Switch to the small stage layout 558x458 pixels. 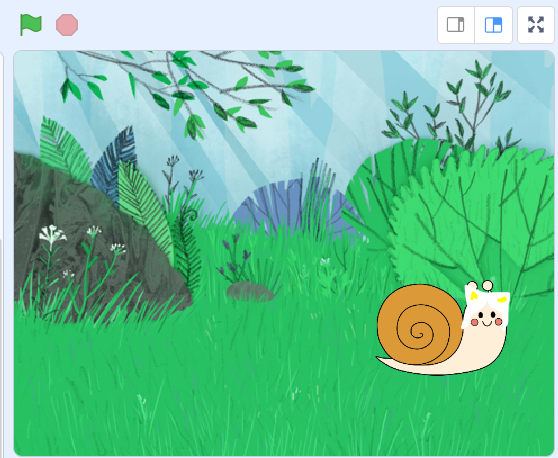(x=456, y=25)
